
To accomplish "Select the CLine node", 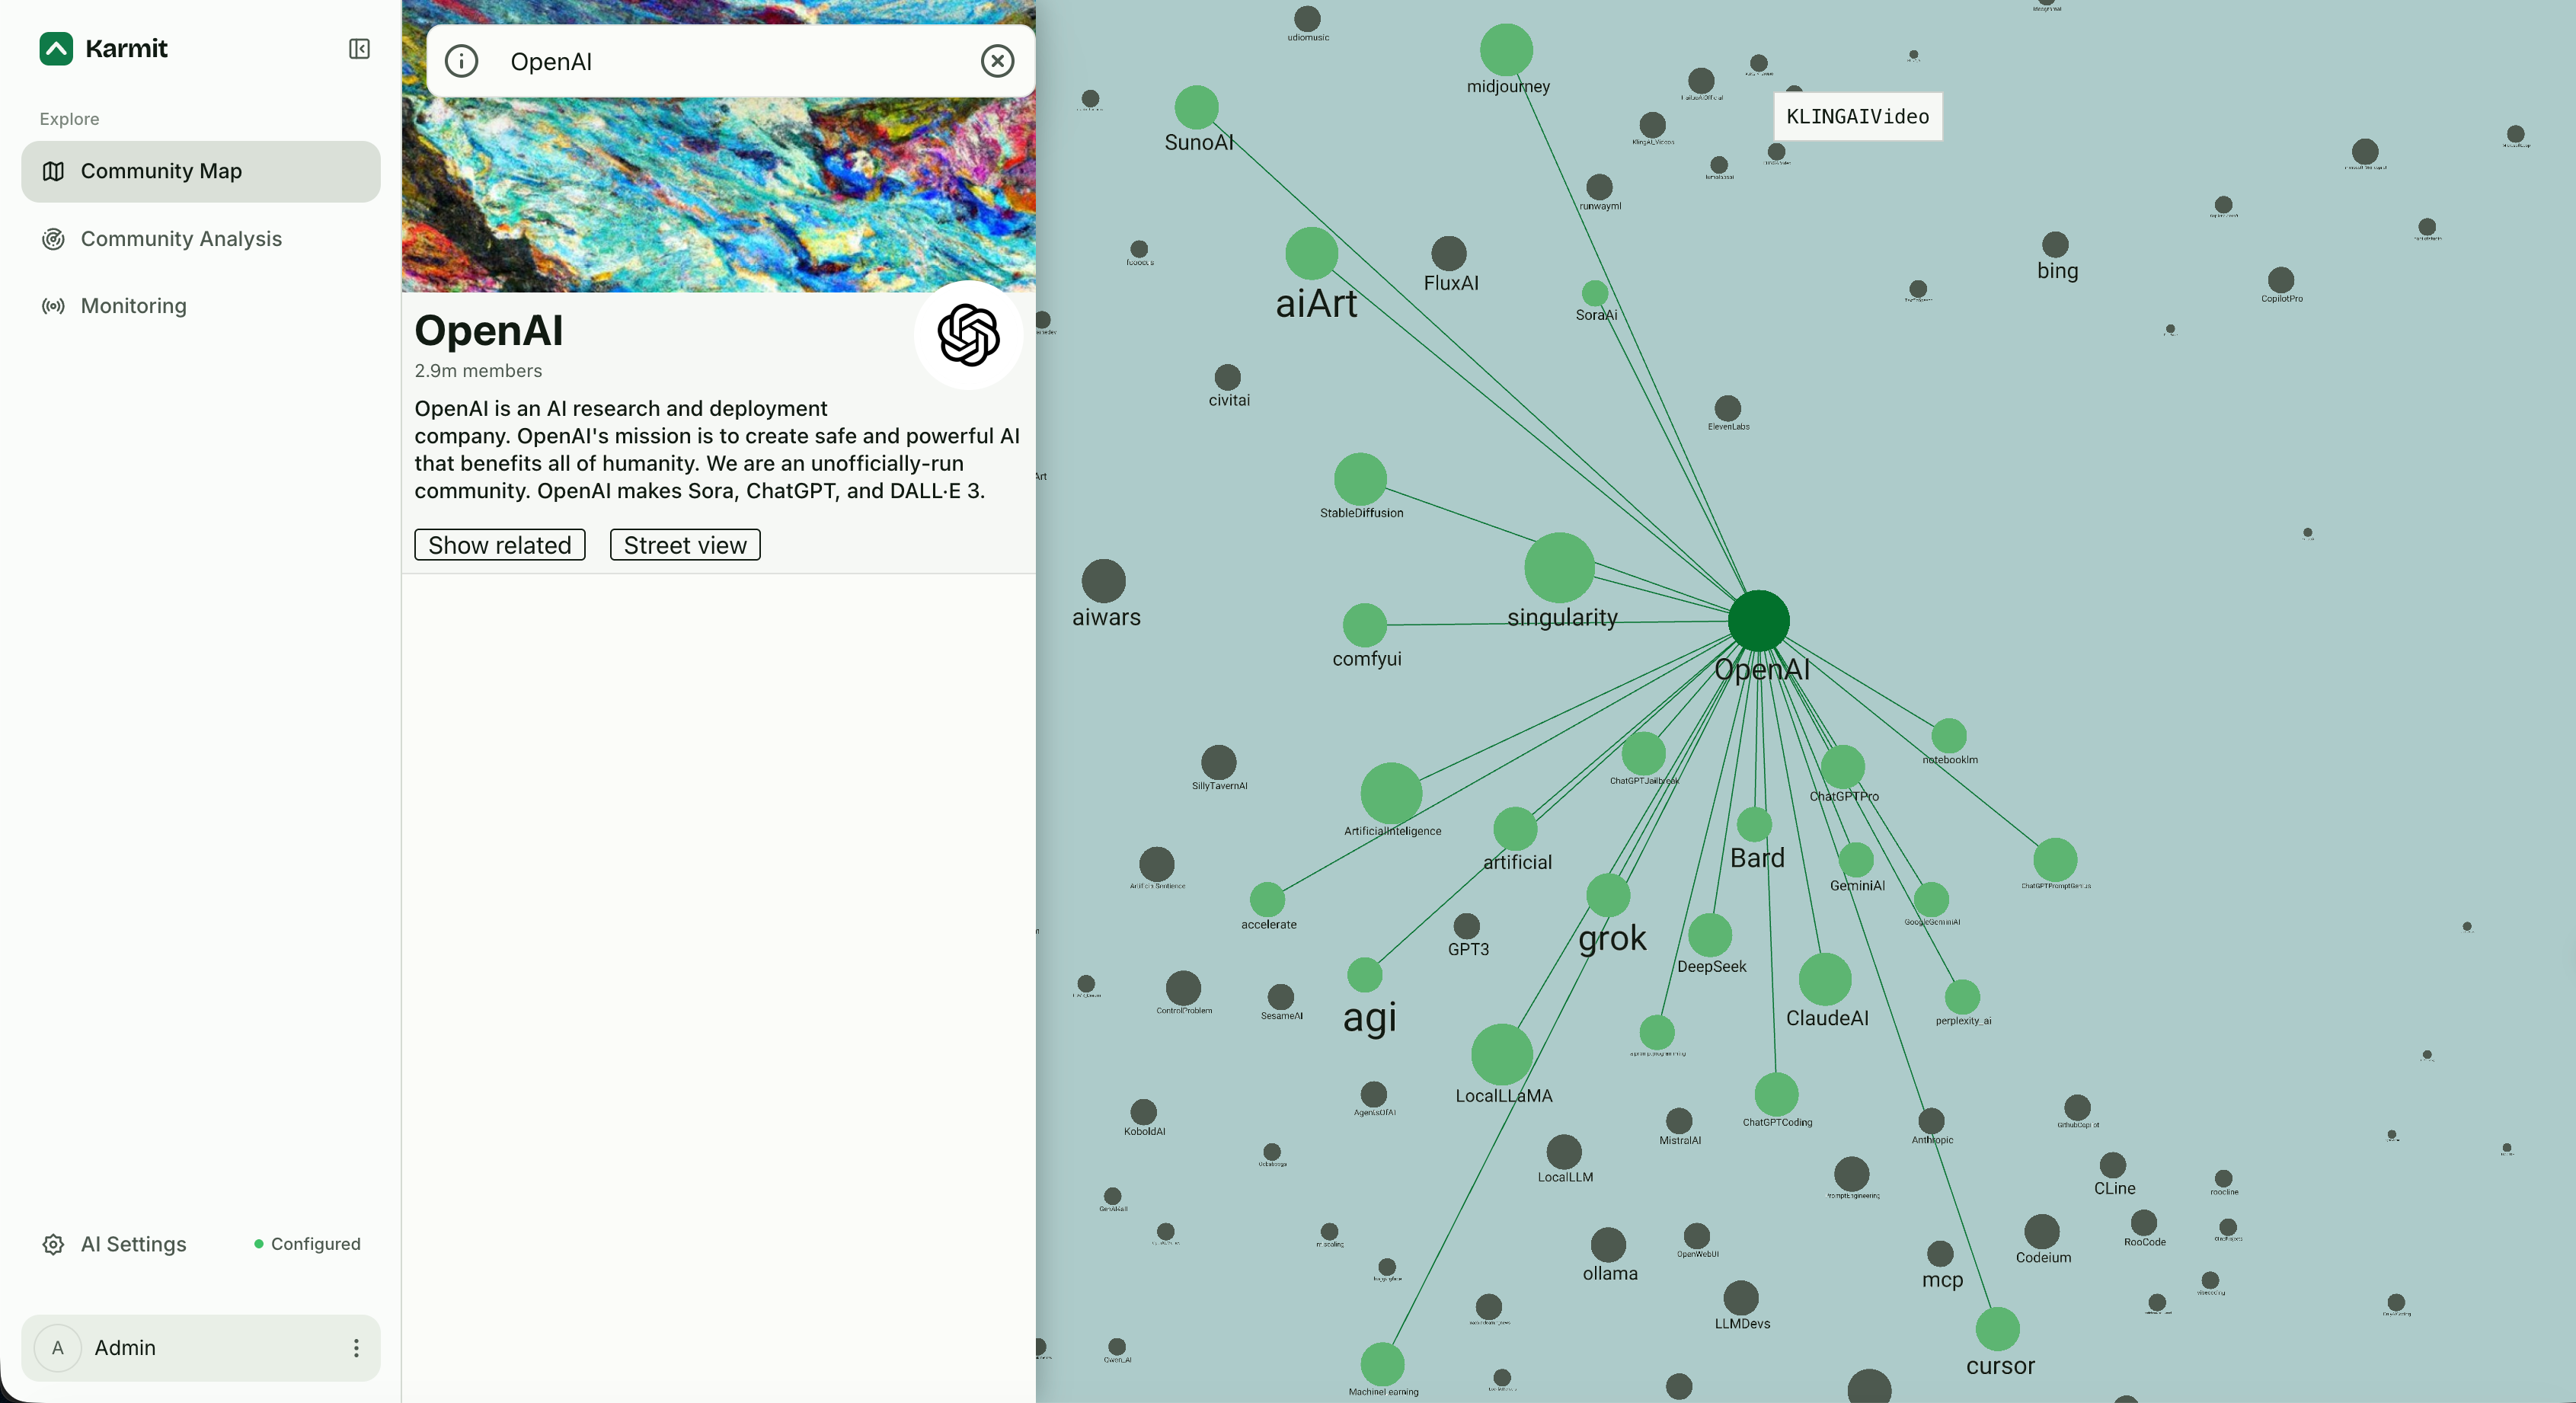I will coord(2113,1165).
